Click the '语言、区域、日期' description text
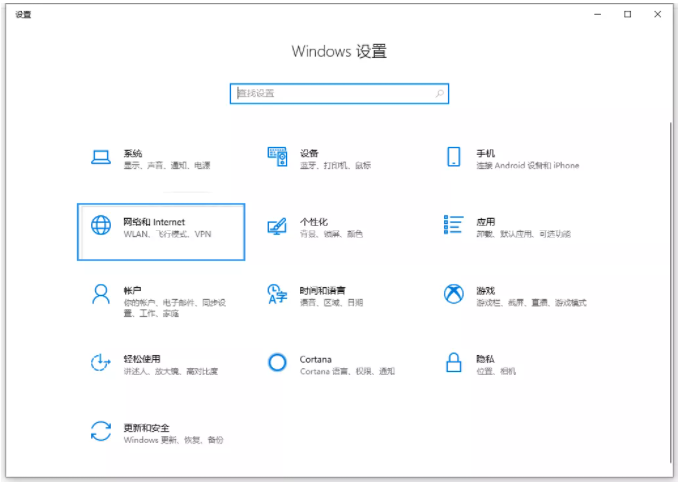Viewport: 680px width, 482px height. [332, 303]
